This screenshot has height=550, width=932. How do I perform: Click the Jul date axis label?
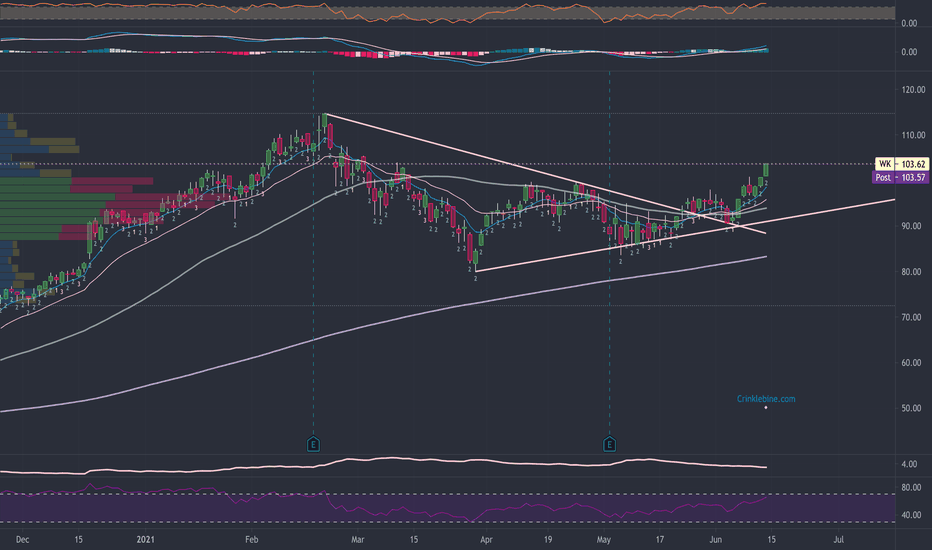839,540
